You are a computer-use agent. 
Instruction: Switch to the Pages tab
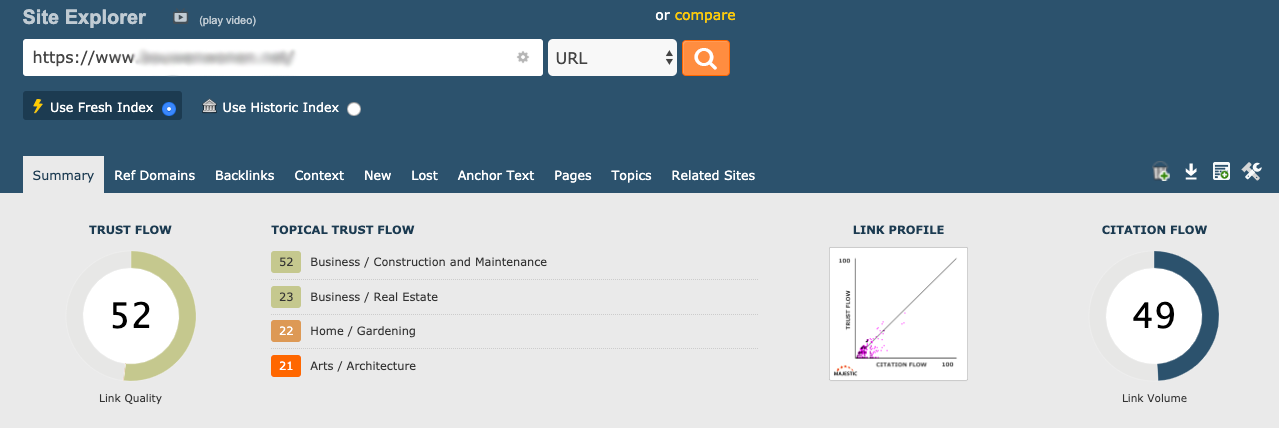(x=573, y=175)
